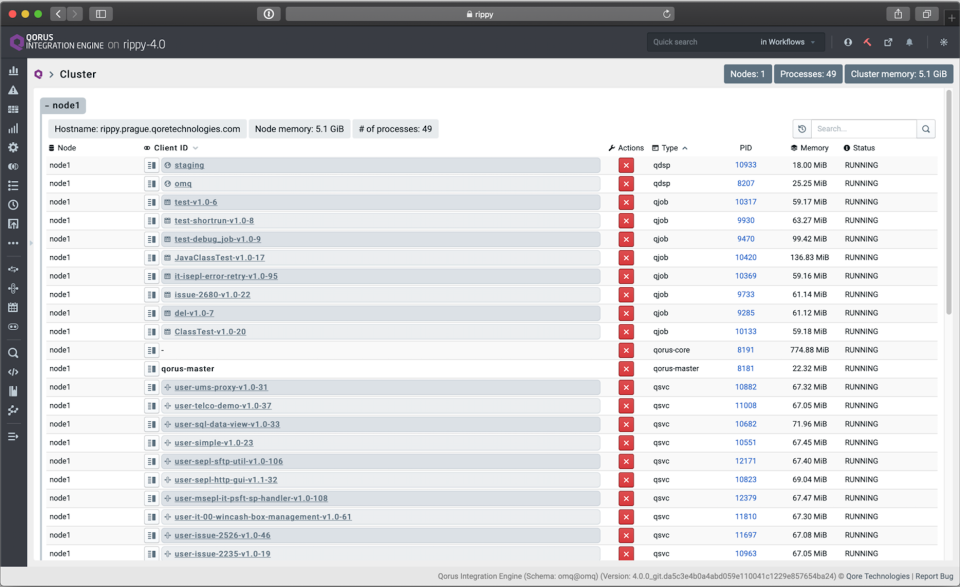Image resolution: width=960 pixels, height=587 pixels.
Task: Open the user-sepl-sftp-util-v1.0-106 service link
Action: (x=228, y=461)
